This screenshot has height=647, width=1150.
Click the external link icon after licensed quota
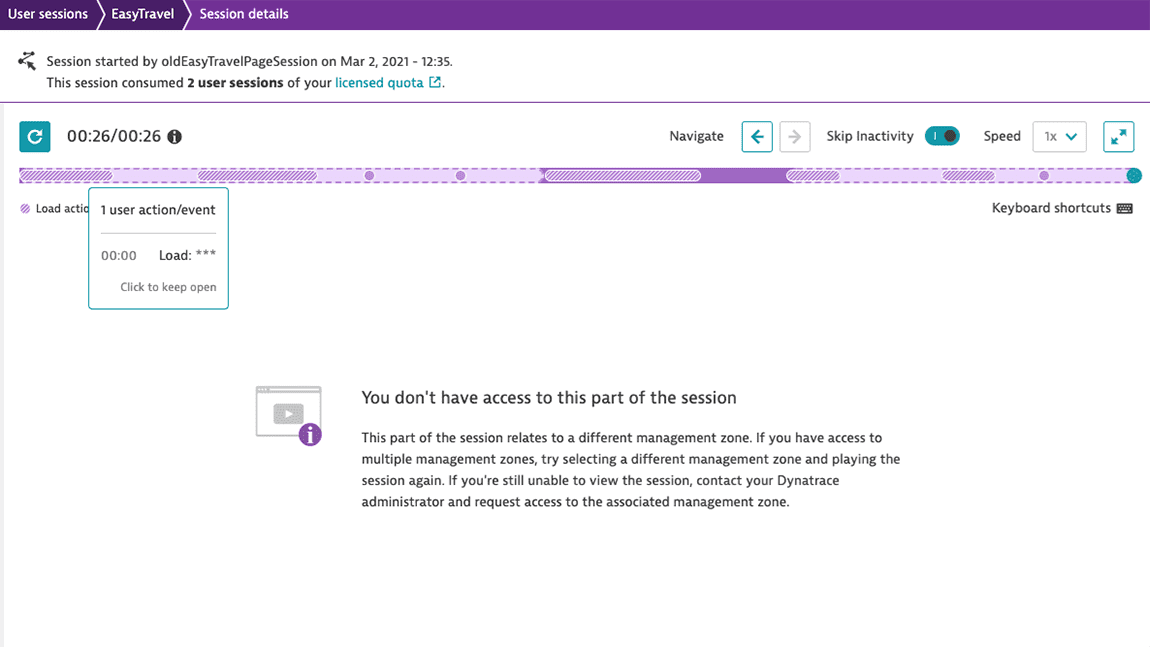coord(435,83)
